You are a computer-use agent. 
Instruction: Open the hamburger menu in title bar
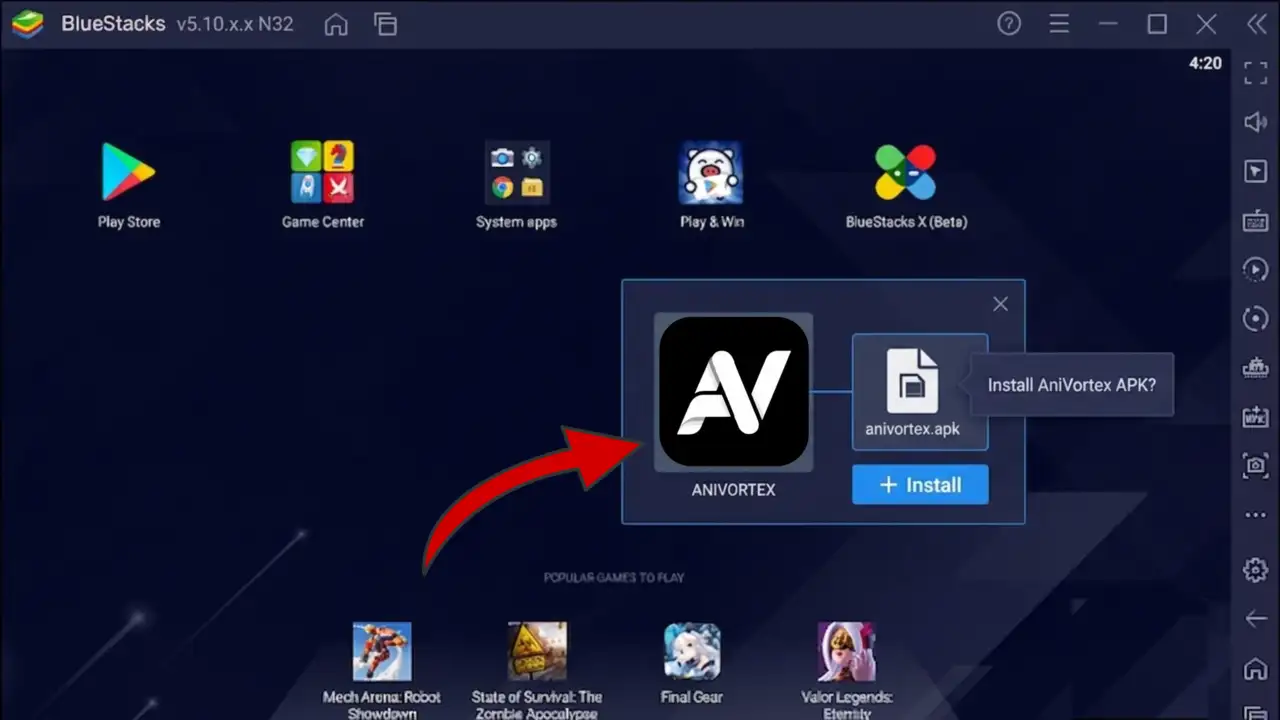click(1059, 24)
